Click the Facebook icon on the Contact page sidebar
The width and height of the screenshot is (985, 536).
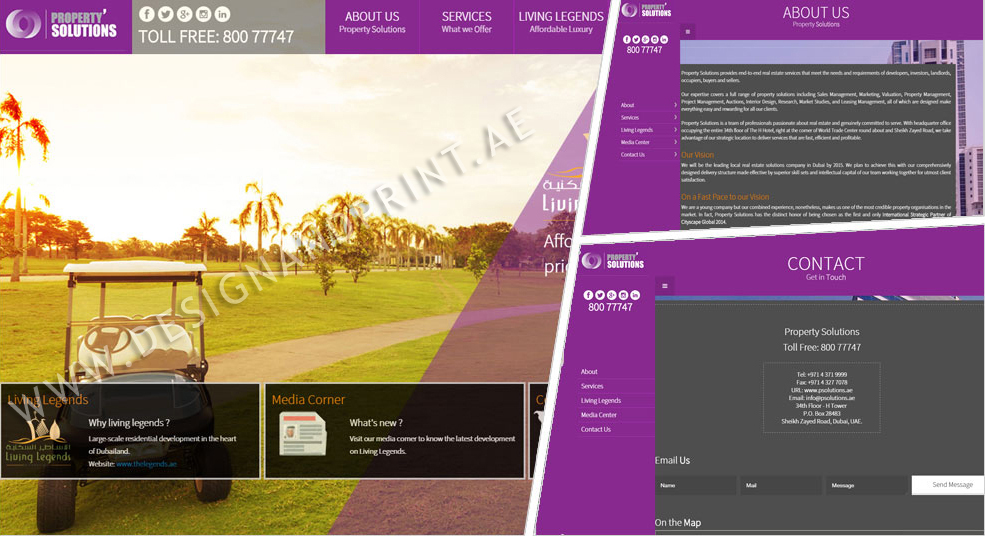(x=588, y=295)
